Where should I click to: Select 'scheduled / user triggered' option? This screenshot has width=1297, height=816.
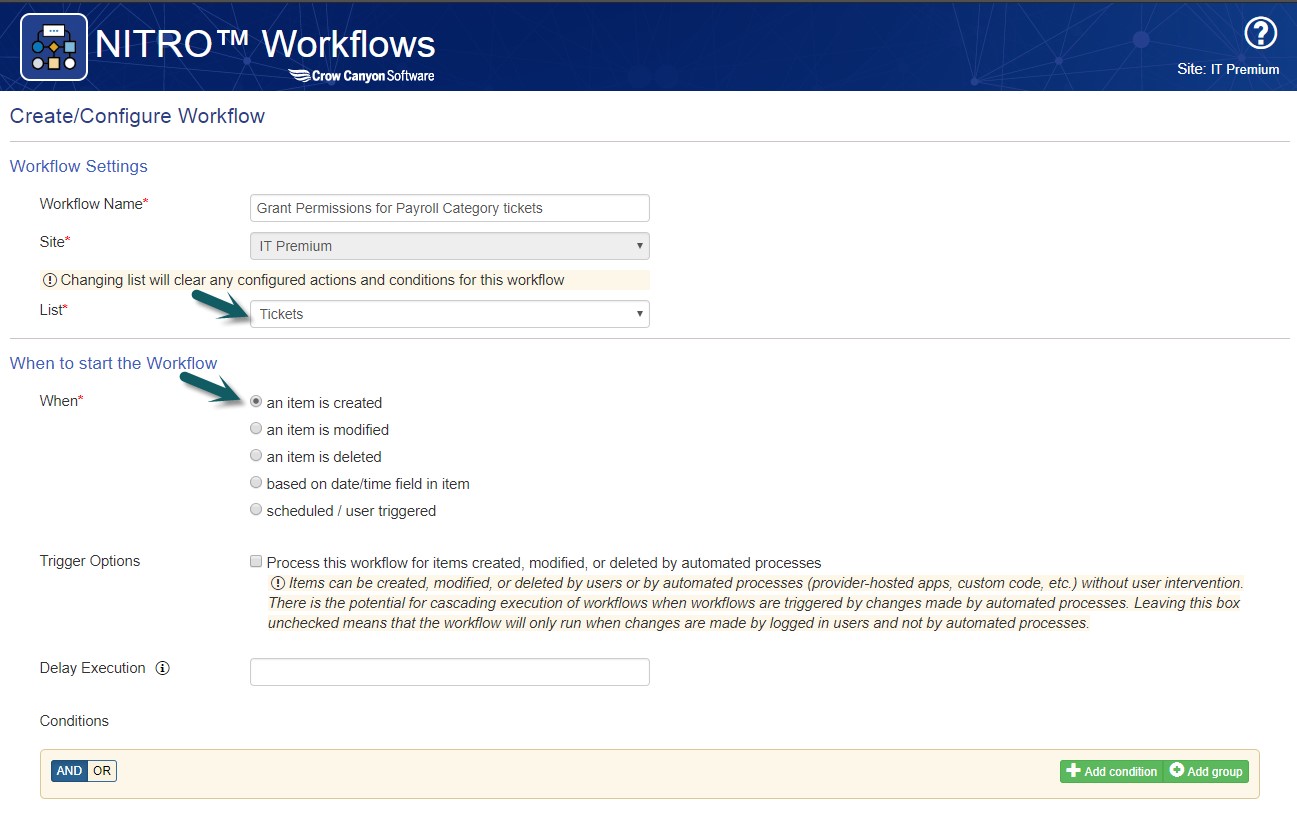point(256,510)
